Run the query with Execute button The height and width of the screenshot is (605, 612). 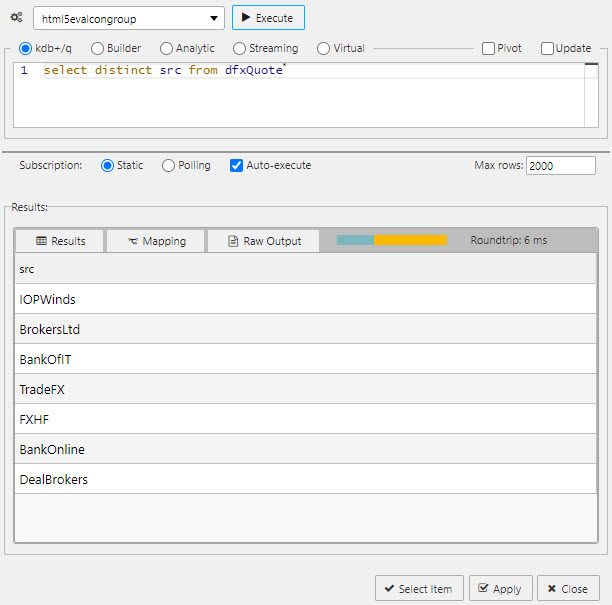point(268,18)
